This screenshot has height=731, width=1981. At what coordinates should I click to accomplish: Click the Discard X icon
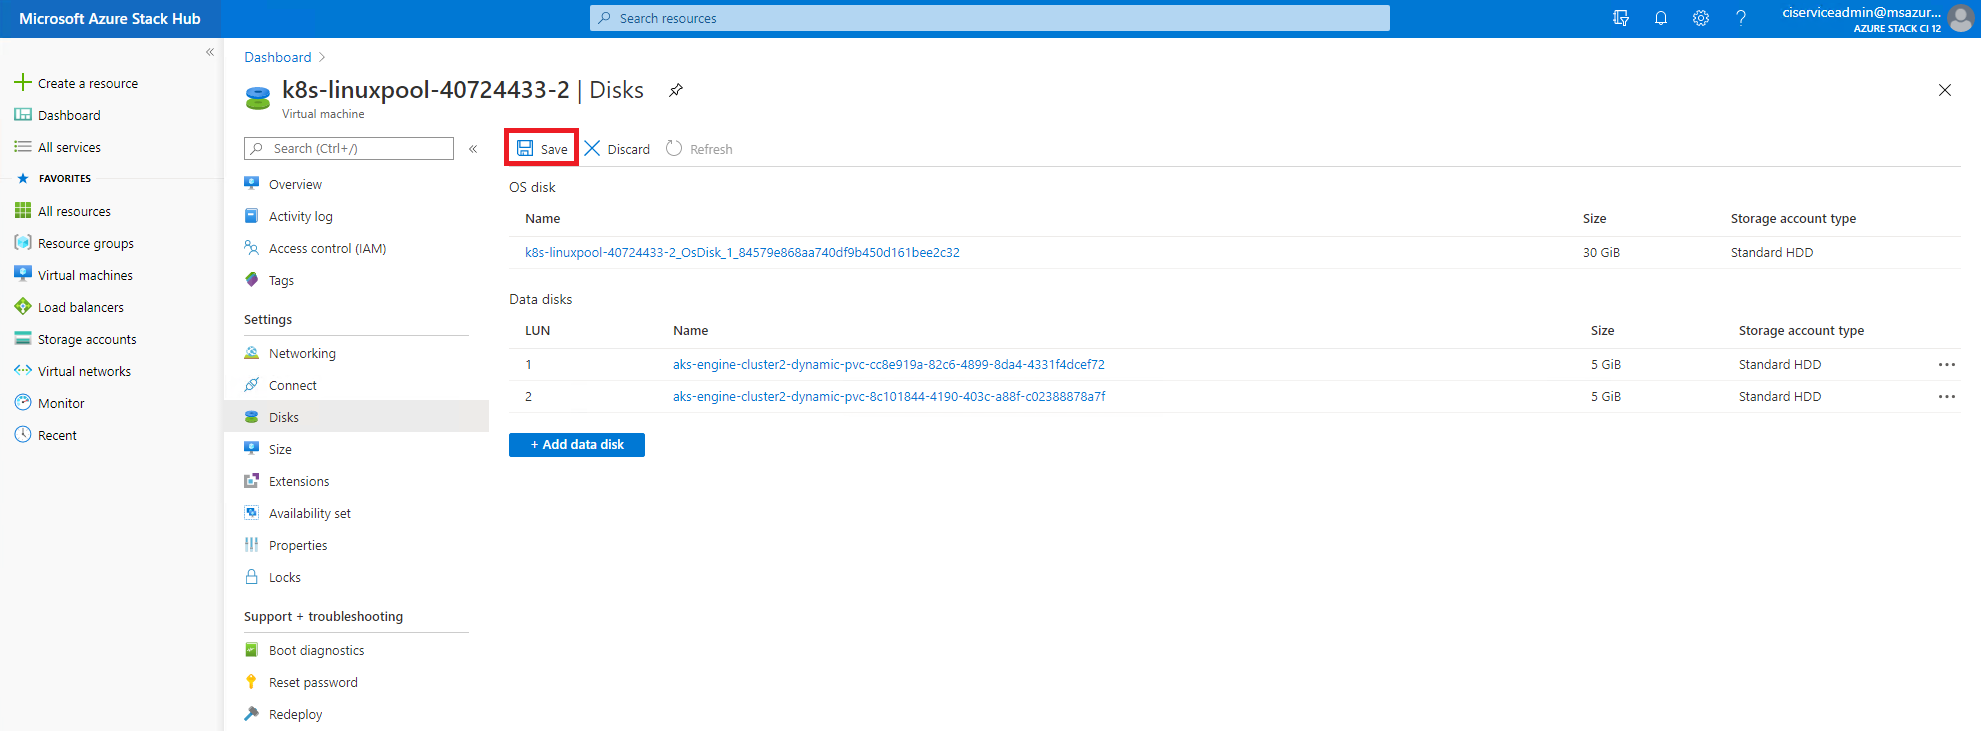click(x=592, y=148)
